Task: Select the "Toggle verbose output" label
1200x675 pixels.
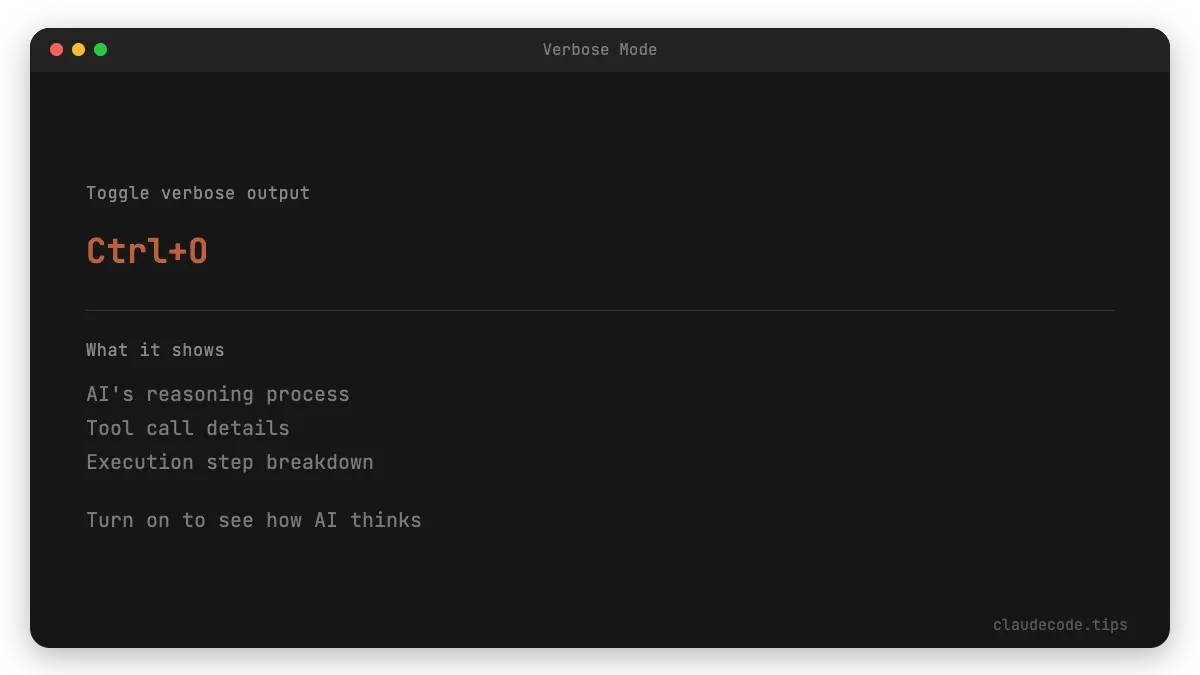Action: coord(198,193)
